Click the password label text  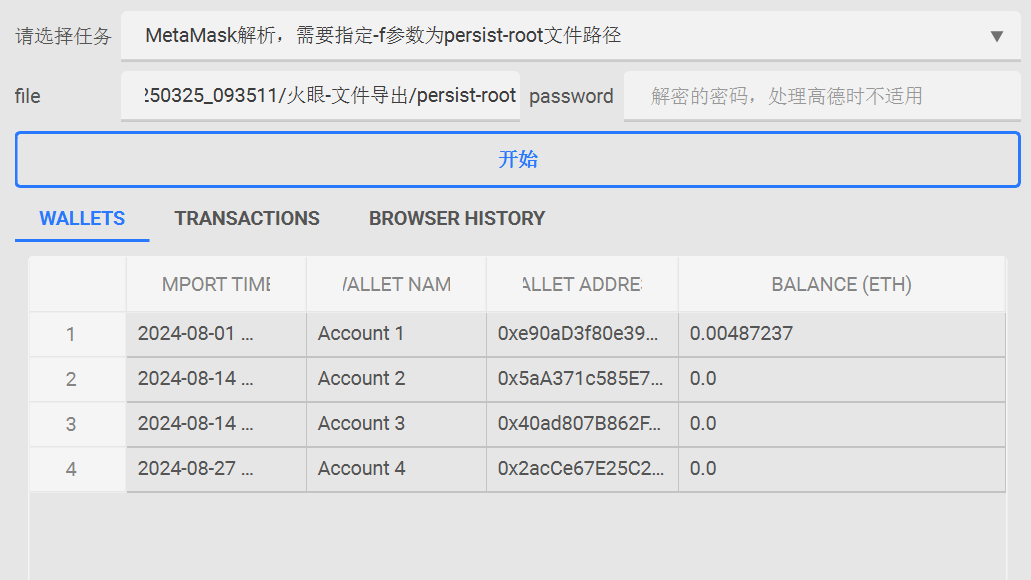coord(571,97)
